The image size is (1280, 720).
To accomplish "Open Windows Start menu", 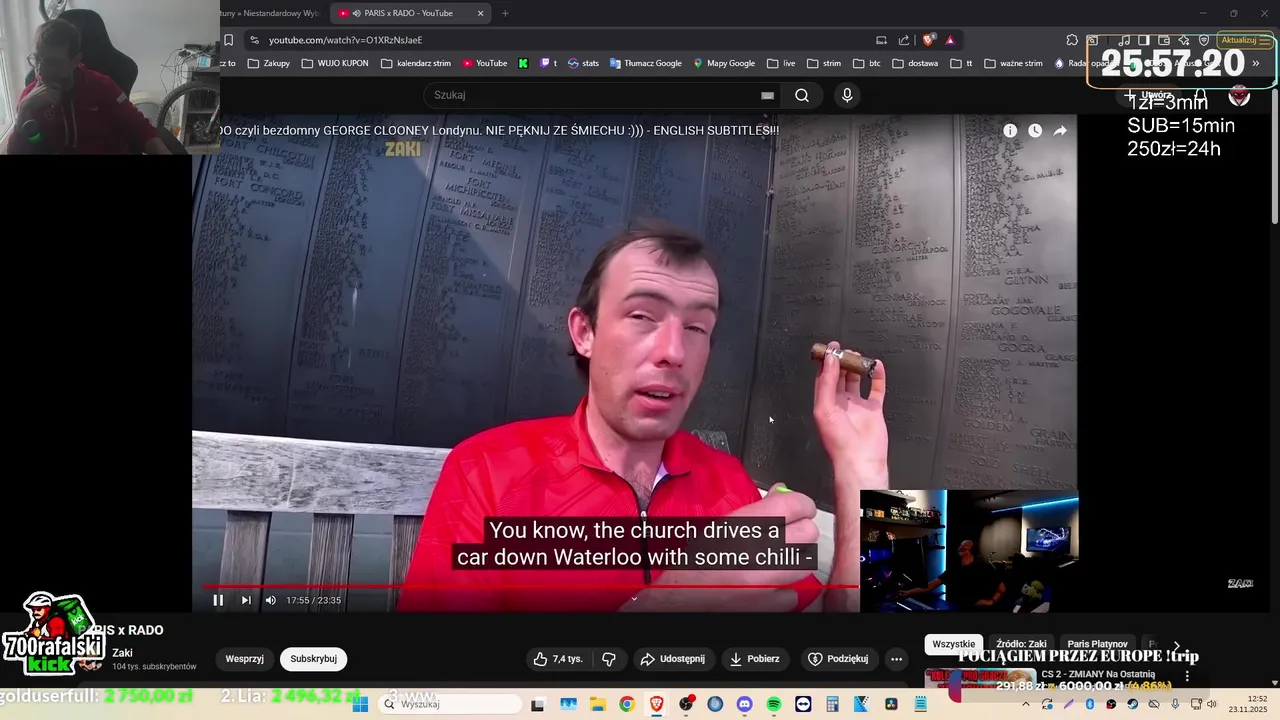I will [x=361, y=704].
